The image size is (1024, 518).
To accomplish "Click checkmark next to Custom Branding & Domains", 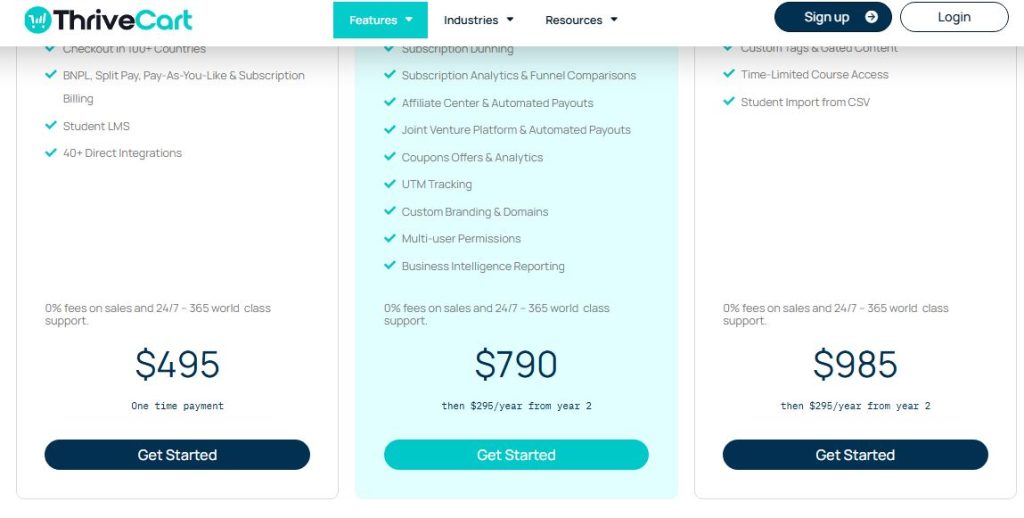I will click(x=390, y=211).
